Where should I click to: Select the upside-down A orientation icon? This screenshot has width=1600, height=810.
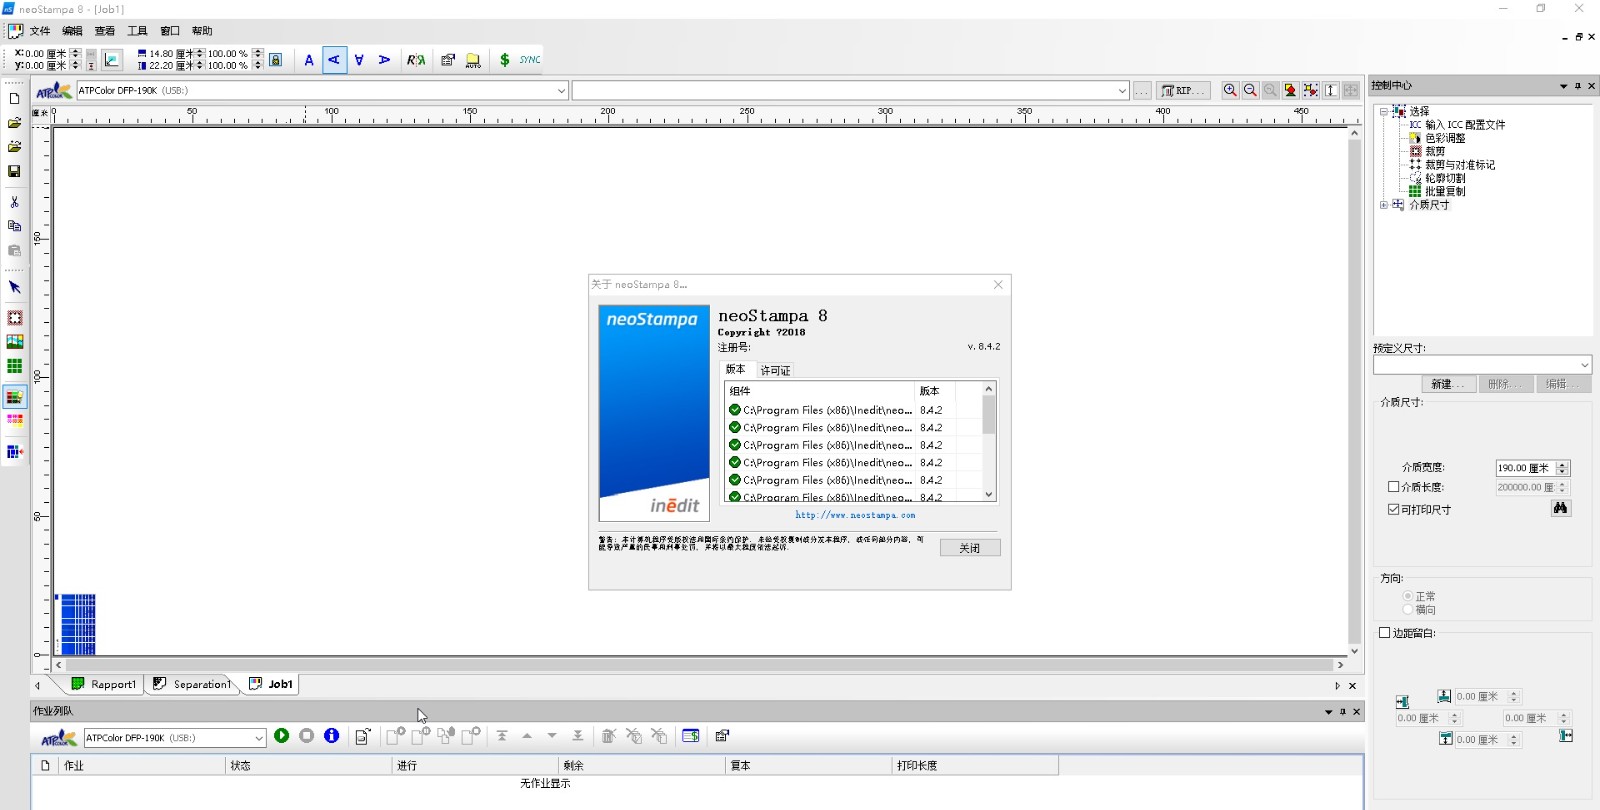tap(359, 60)
